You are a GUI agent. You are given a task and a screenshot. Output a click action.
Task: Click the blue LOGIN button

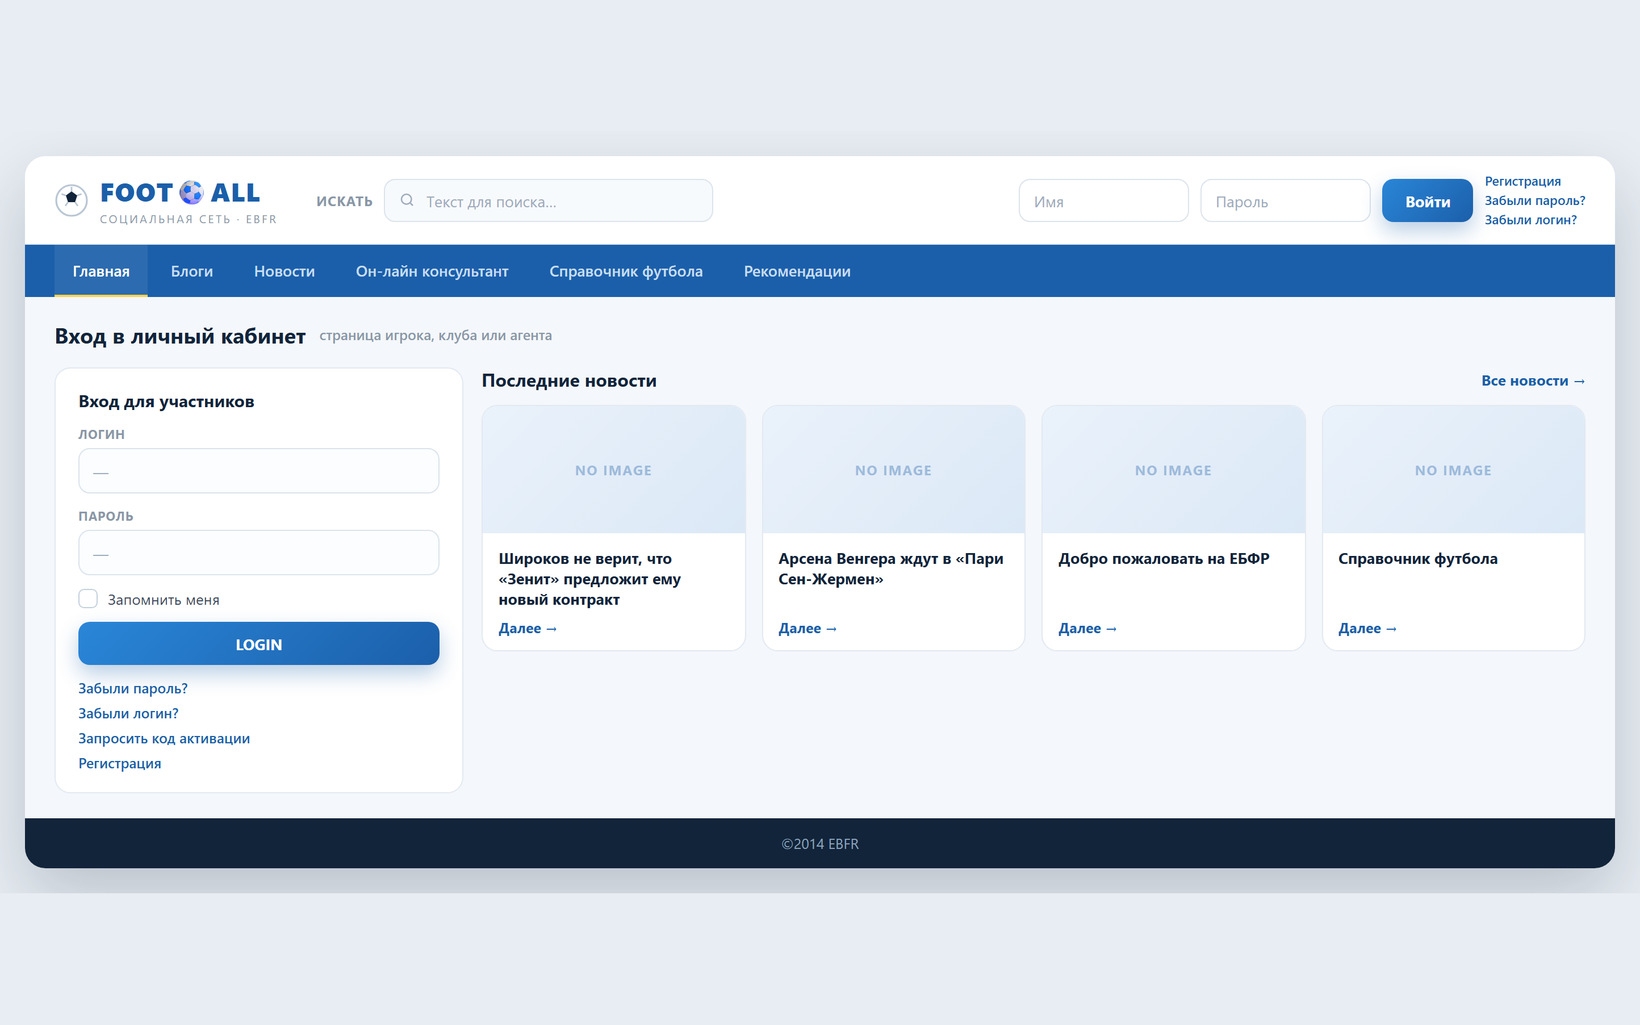[259, 644]
